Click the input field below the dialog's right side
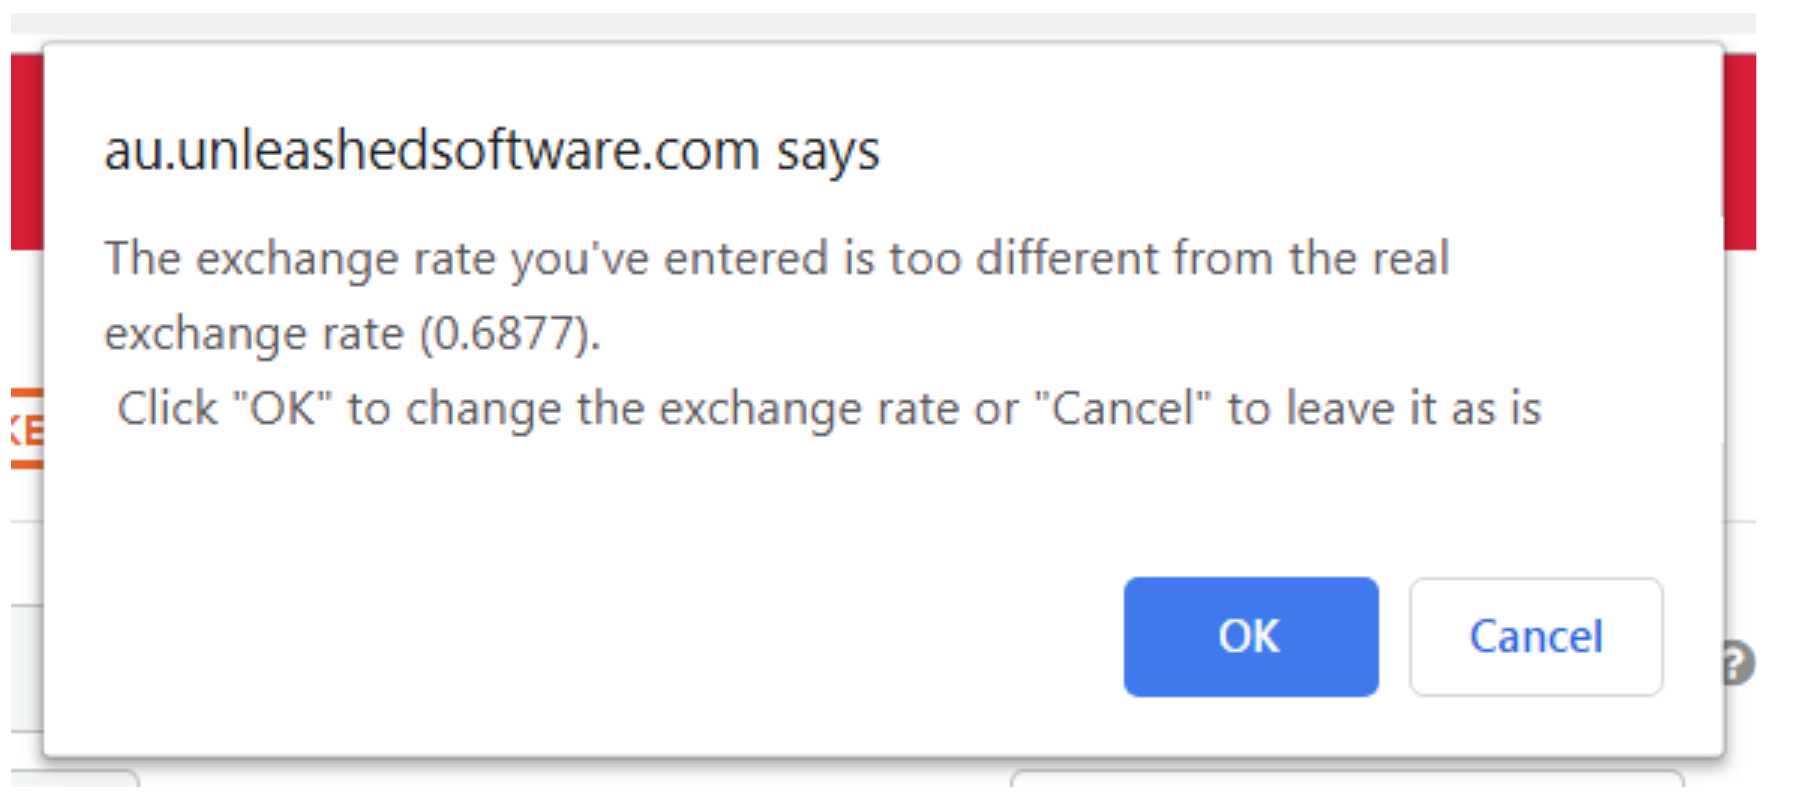1804x800 pixels. coord(1345,779)
